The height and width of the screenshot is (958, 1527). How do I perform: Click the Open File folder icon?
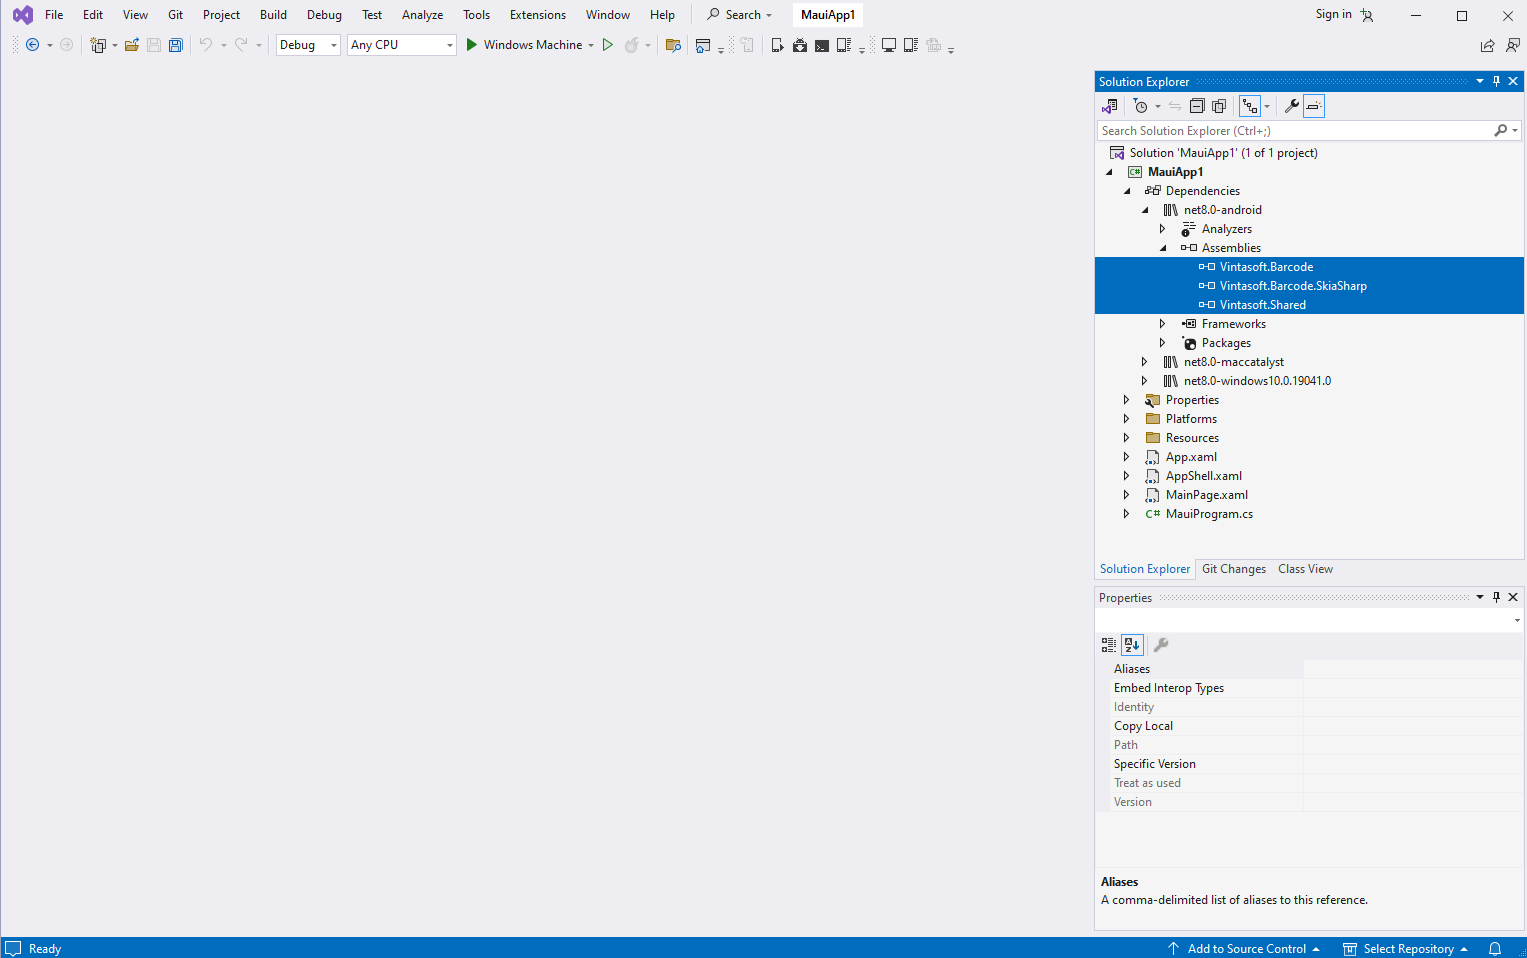[x=131, y=45]
